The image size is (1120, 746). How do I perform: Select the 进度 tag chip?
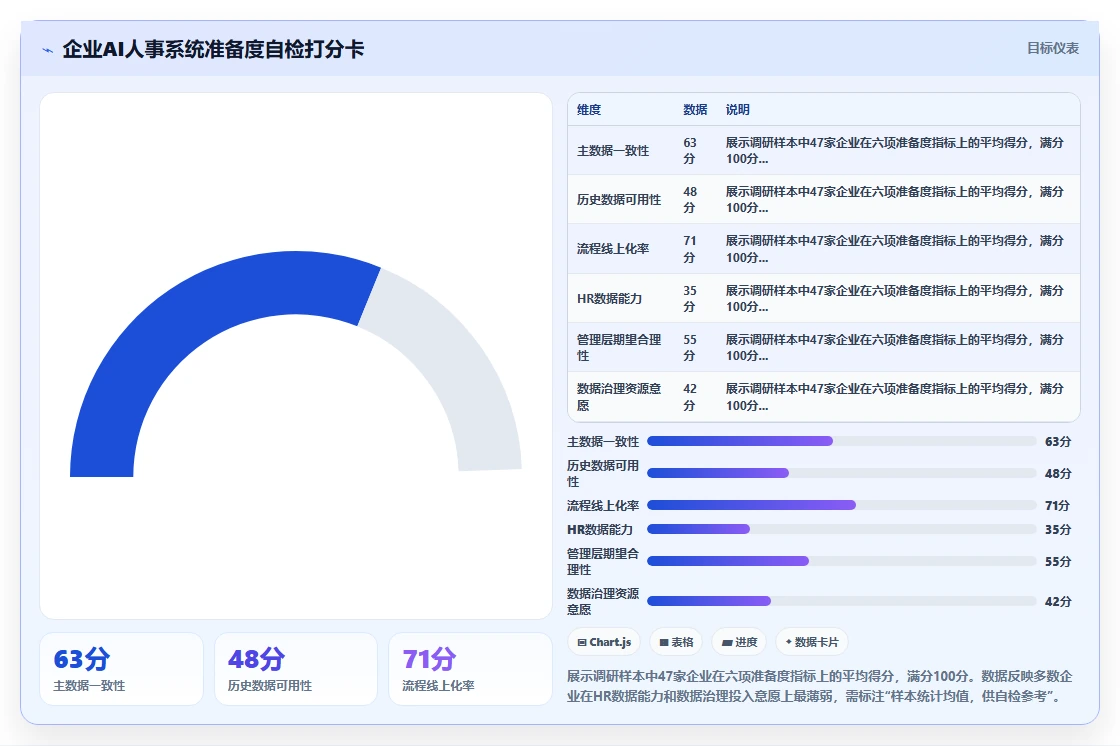click(x=739, y=642)
